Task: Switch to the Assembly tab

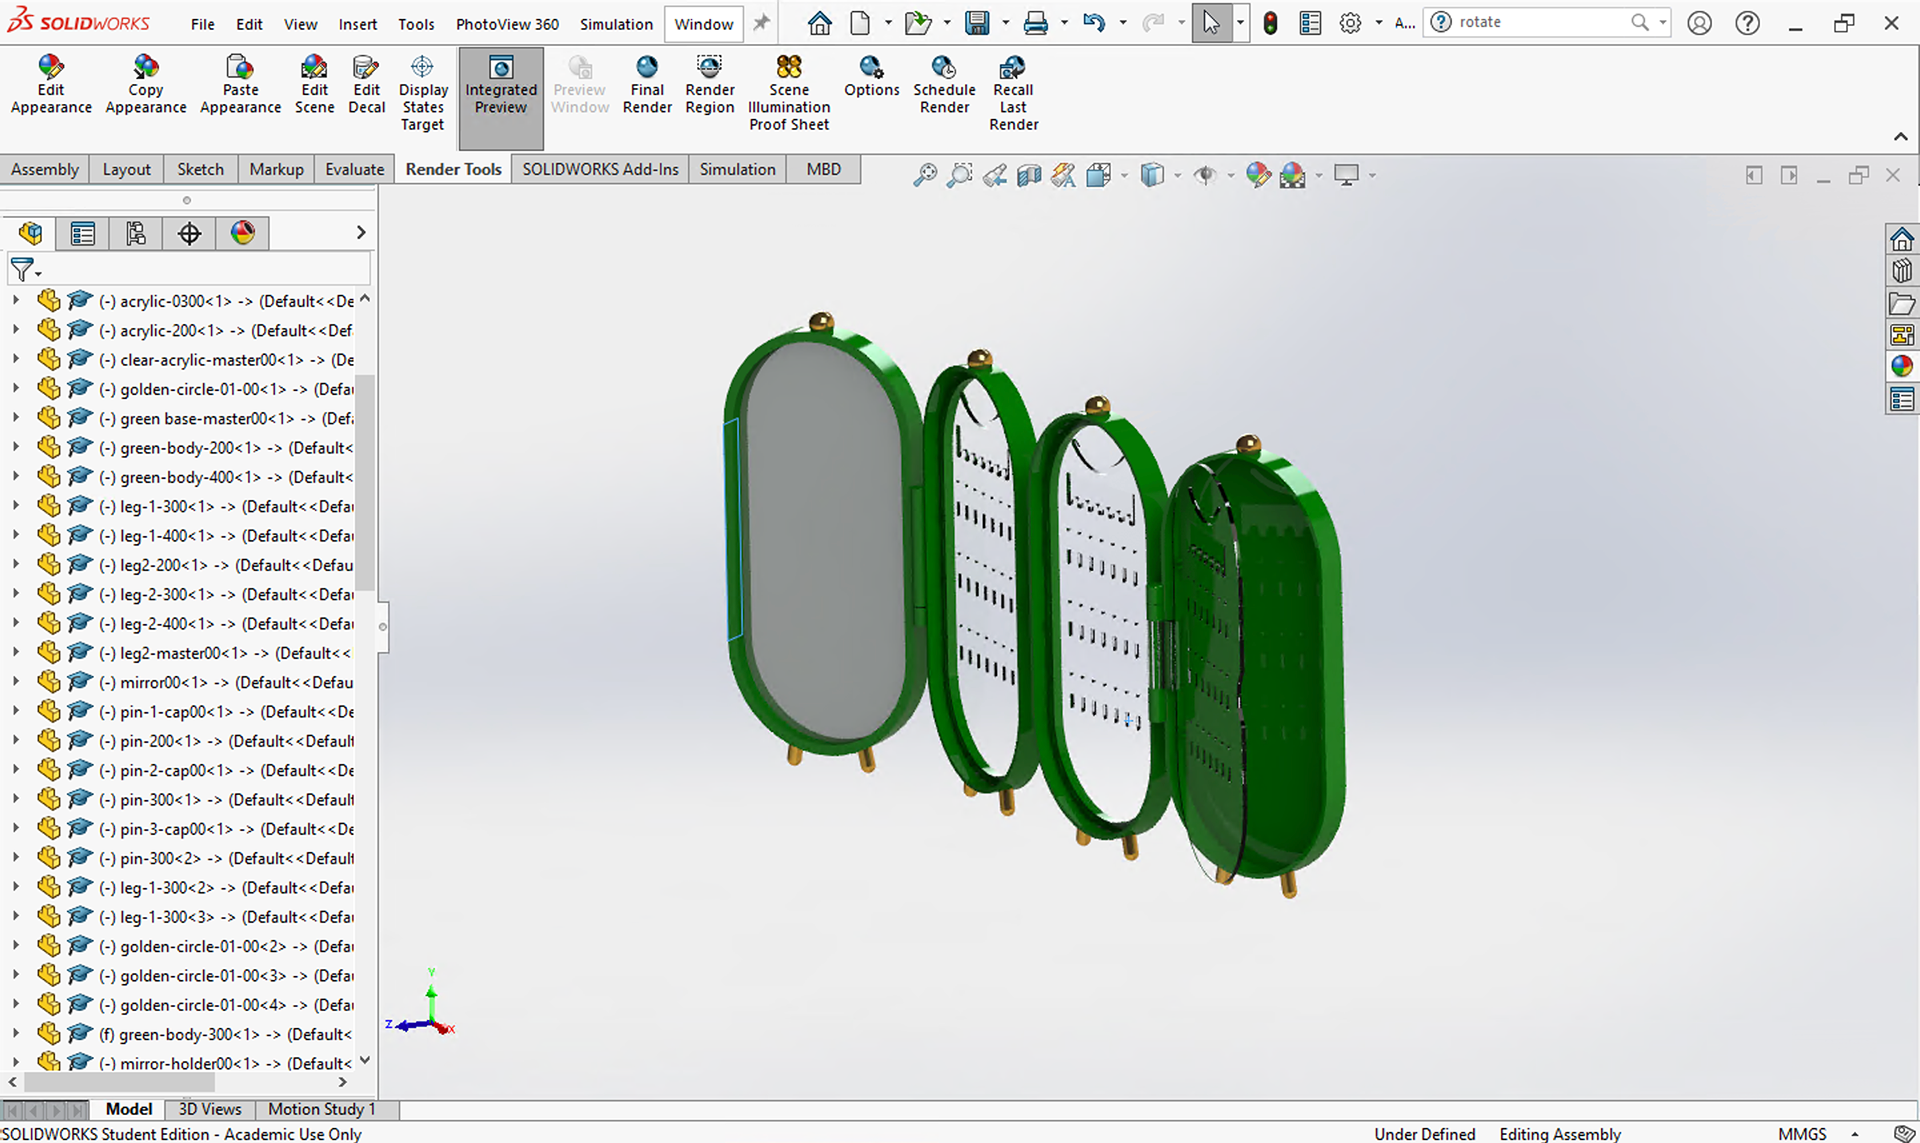Action: (x=45, y=169)
